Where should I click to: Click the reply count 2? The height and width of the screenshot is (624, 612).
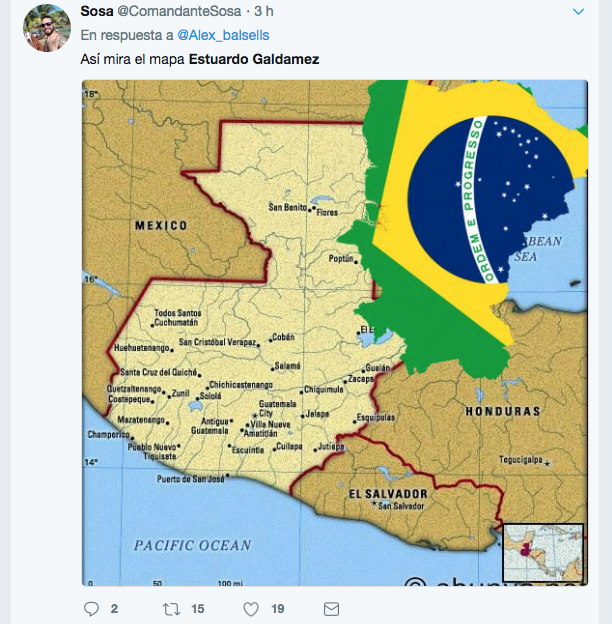point(115,608)
